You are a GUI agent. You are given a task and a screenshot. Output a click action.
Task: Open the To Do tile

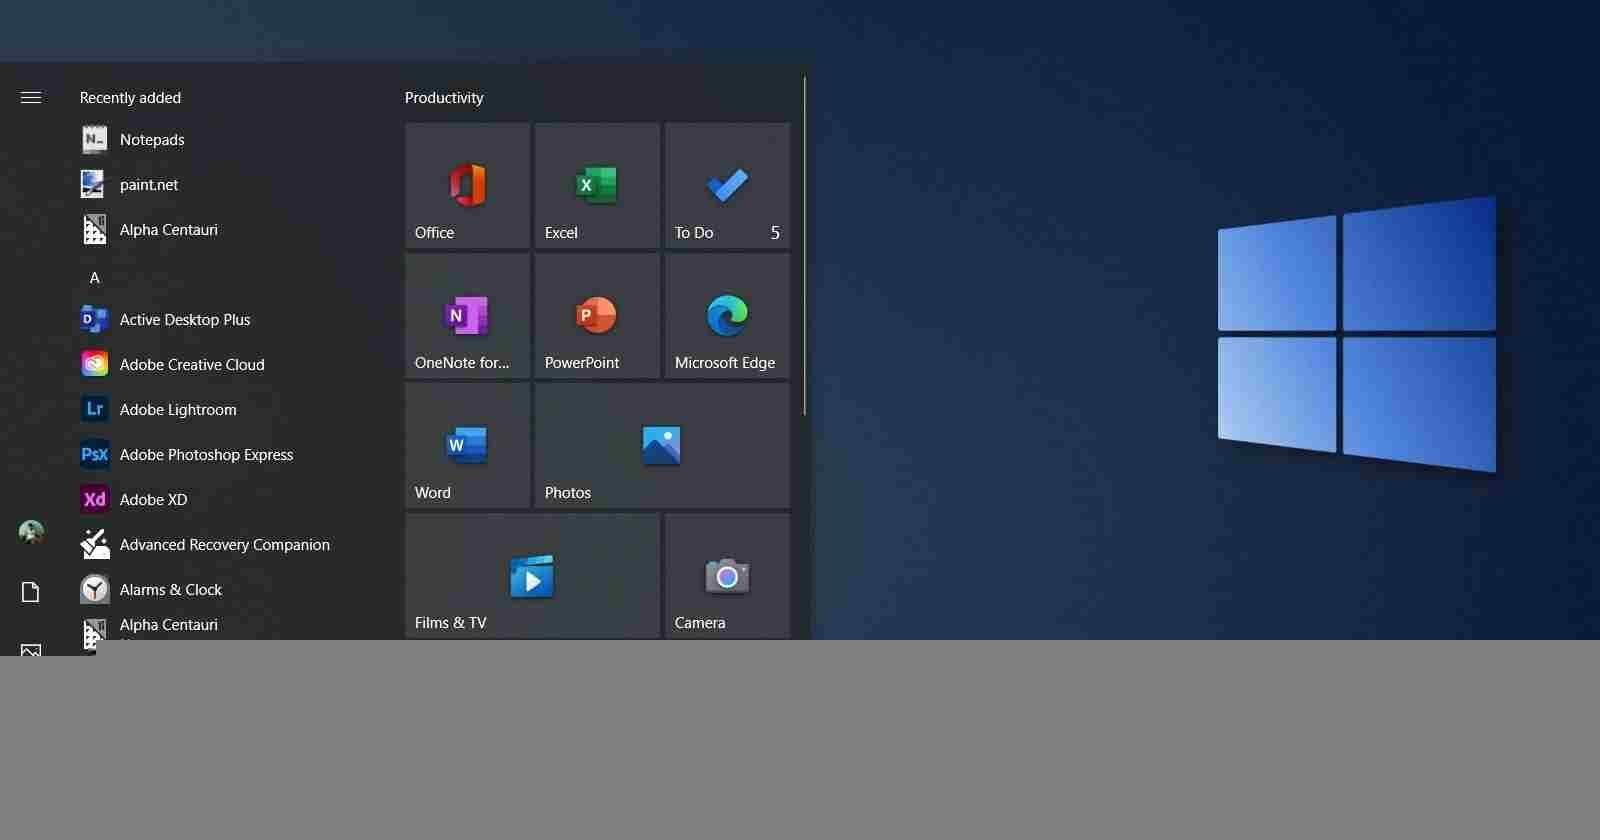727,185
